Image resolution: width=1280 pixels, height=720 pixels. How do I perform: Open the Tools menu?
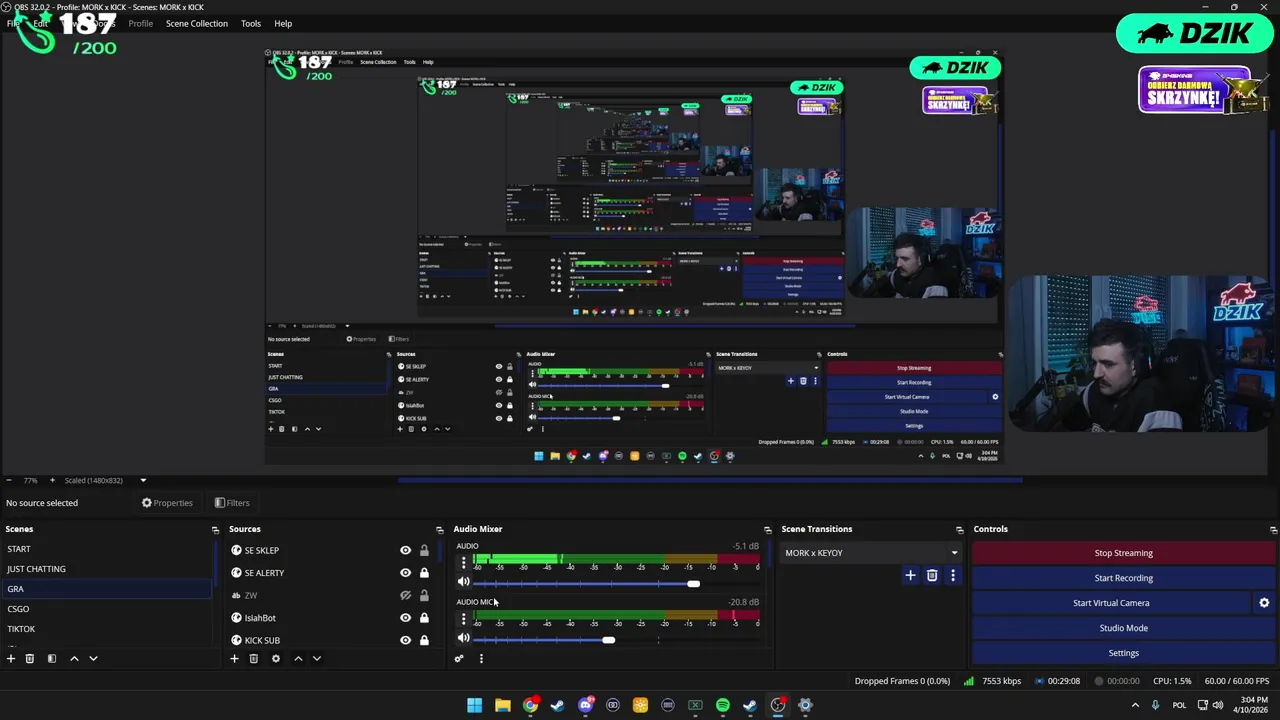(251, 23)
